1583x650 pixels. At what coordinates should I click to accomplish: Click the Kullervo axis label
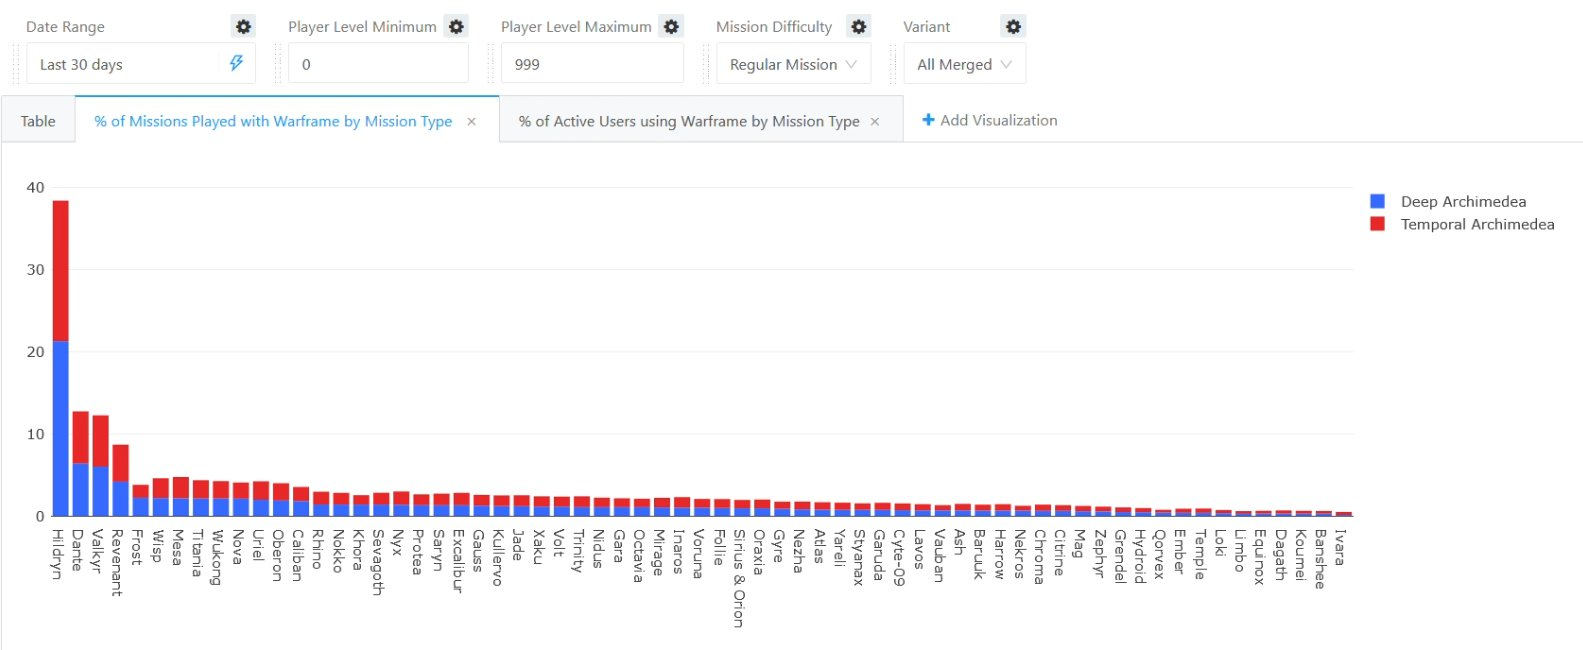pyautogui.click(x=498, y=557)
